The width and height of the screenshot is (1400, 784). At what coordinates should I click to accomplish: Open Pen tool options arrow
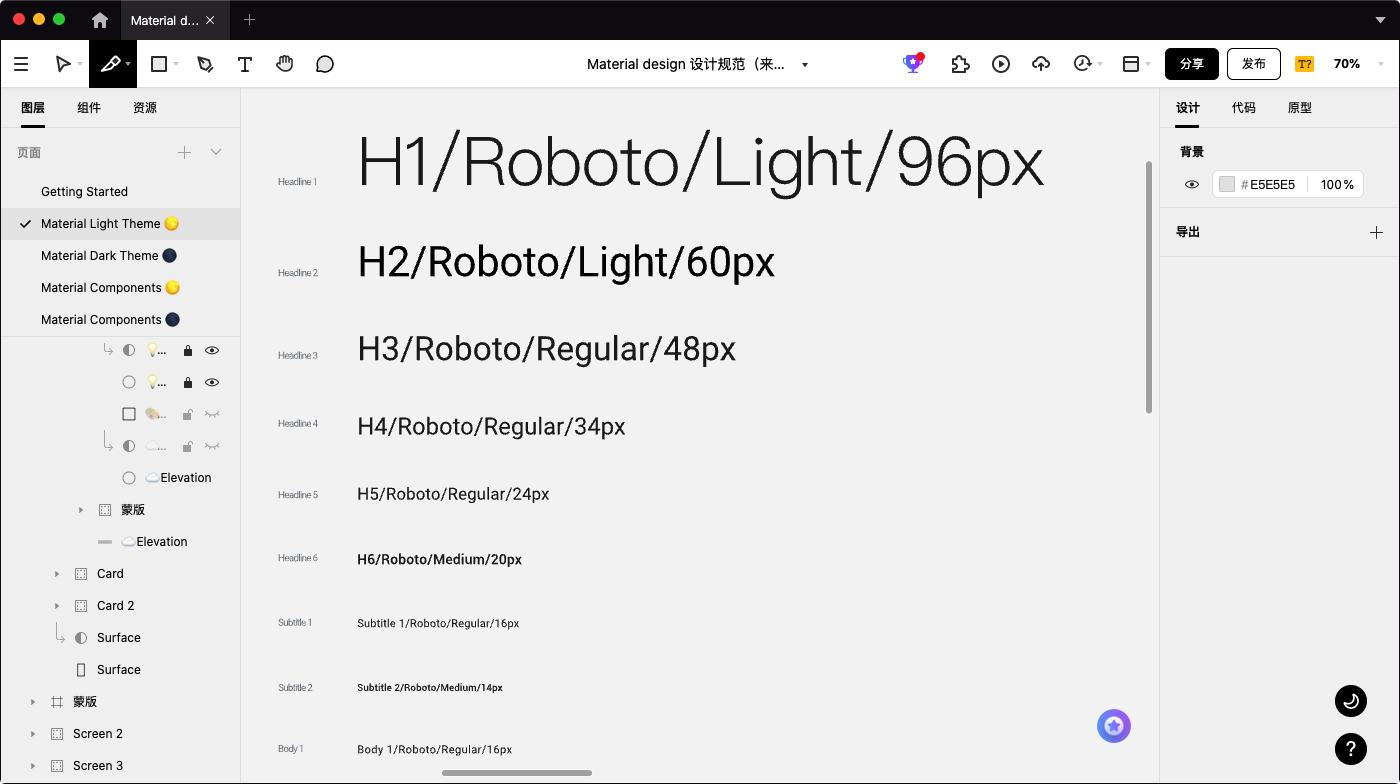128,64
